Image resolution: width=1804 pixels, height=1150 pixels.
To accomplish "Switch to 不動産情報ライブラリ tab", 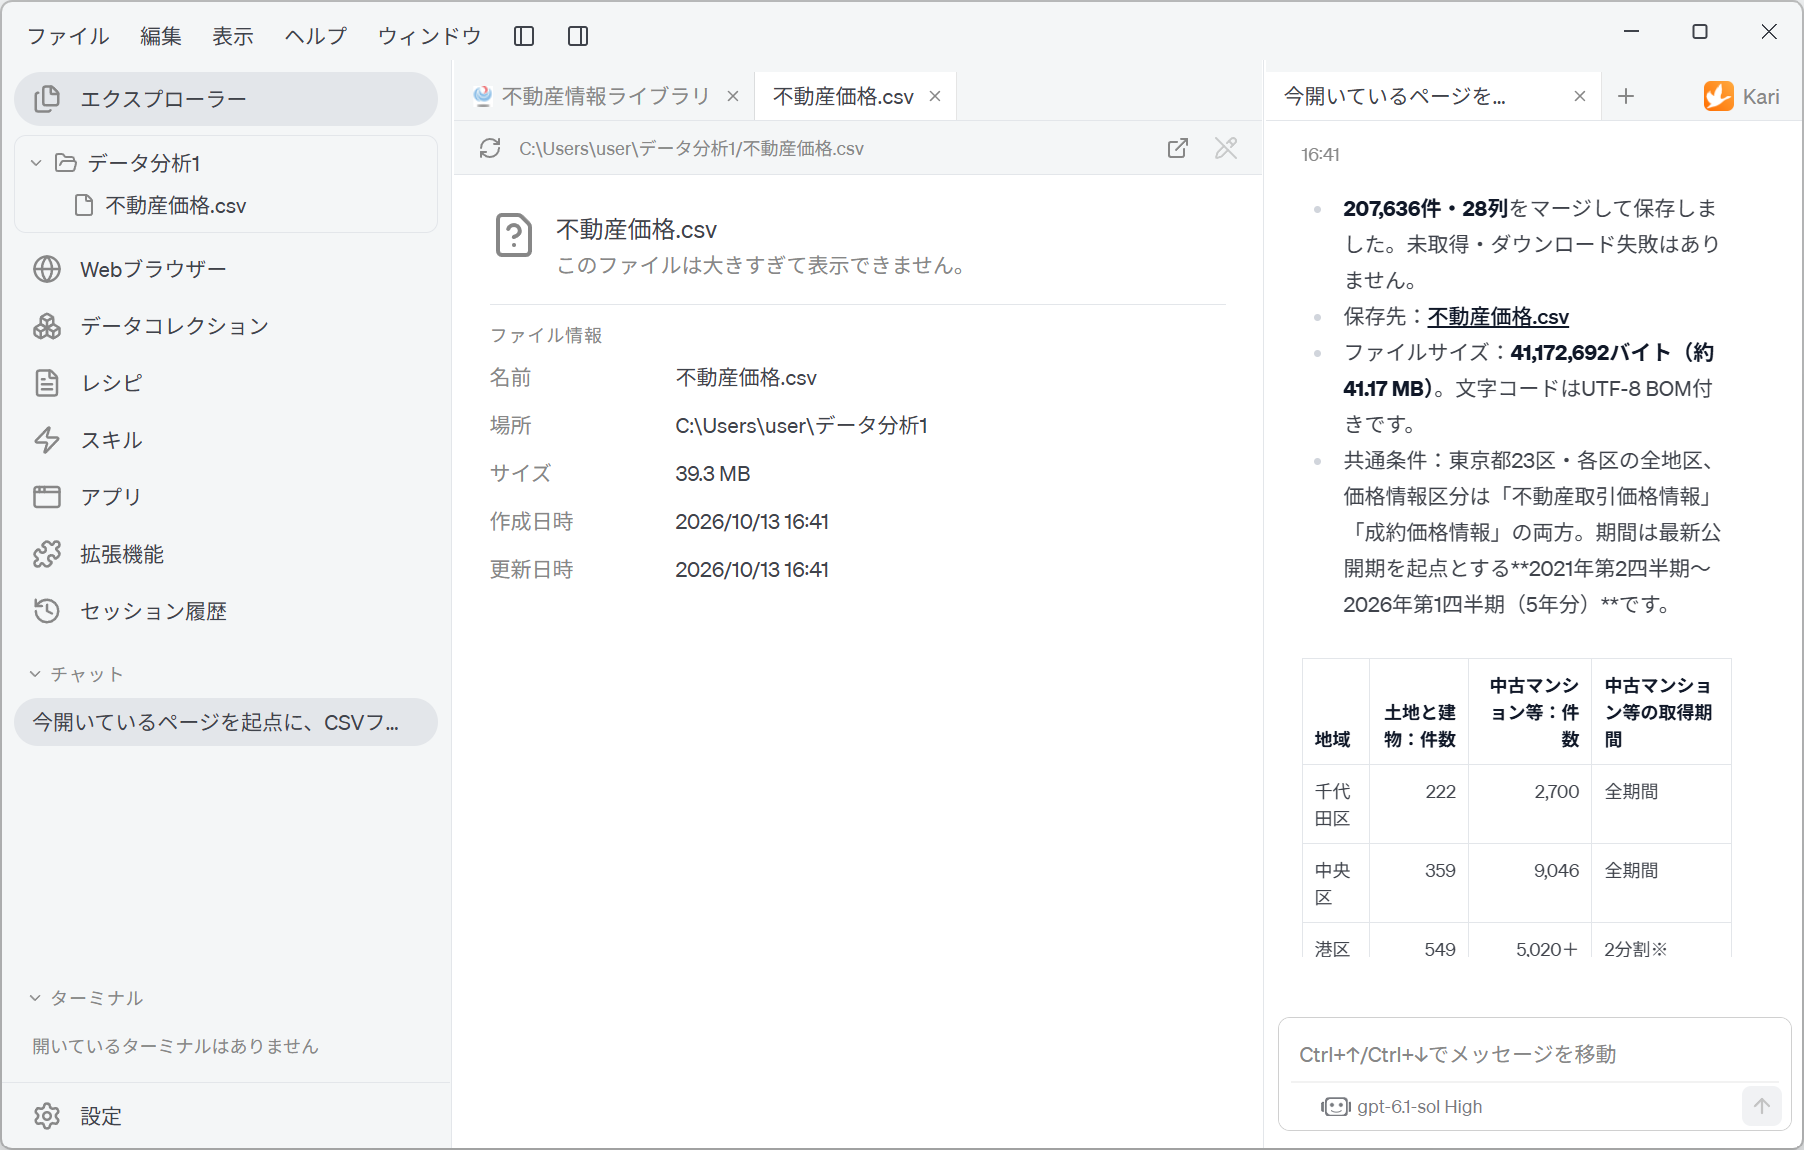I will pyautogui.click(x=605, y=96).
